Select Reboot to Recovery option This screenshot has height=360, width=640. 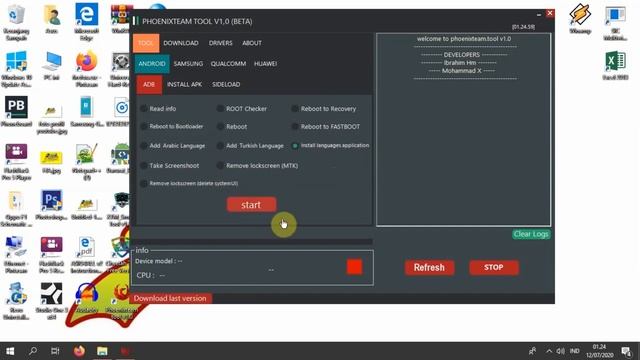tap(324, 109)
